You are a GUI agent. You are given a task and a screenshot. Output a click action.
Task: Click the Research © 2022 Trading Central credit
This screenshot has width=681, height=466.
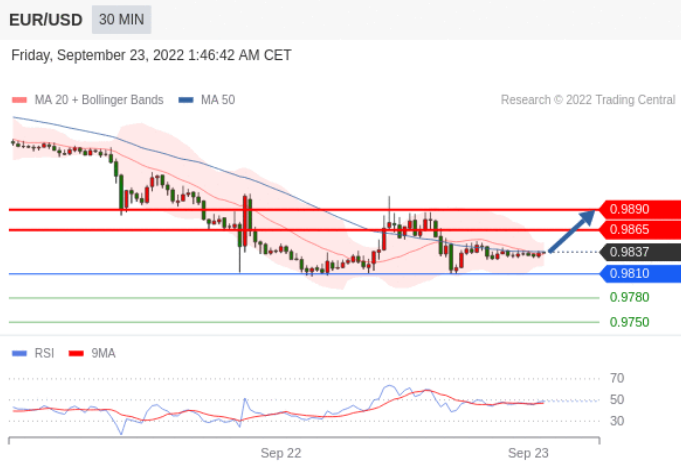coord(588,100)
